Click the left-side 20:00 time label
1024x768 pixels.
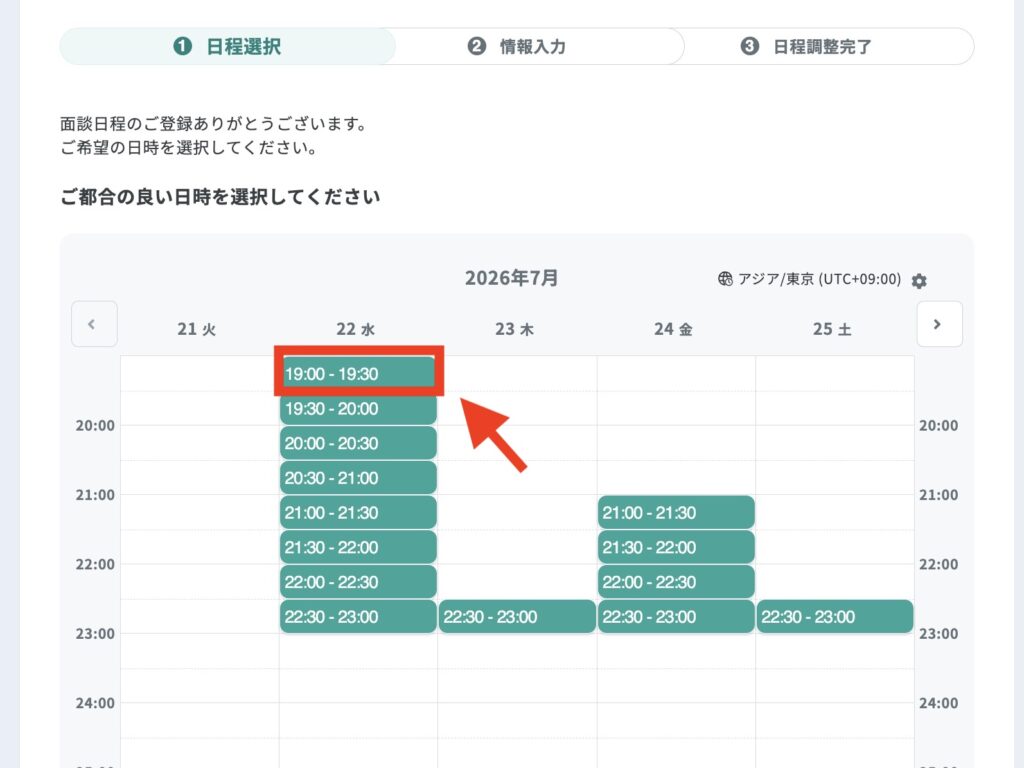pyautogui.click(x=95, y=426)
